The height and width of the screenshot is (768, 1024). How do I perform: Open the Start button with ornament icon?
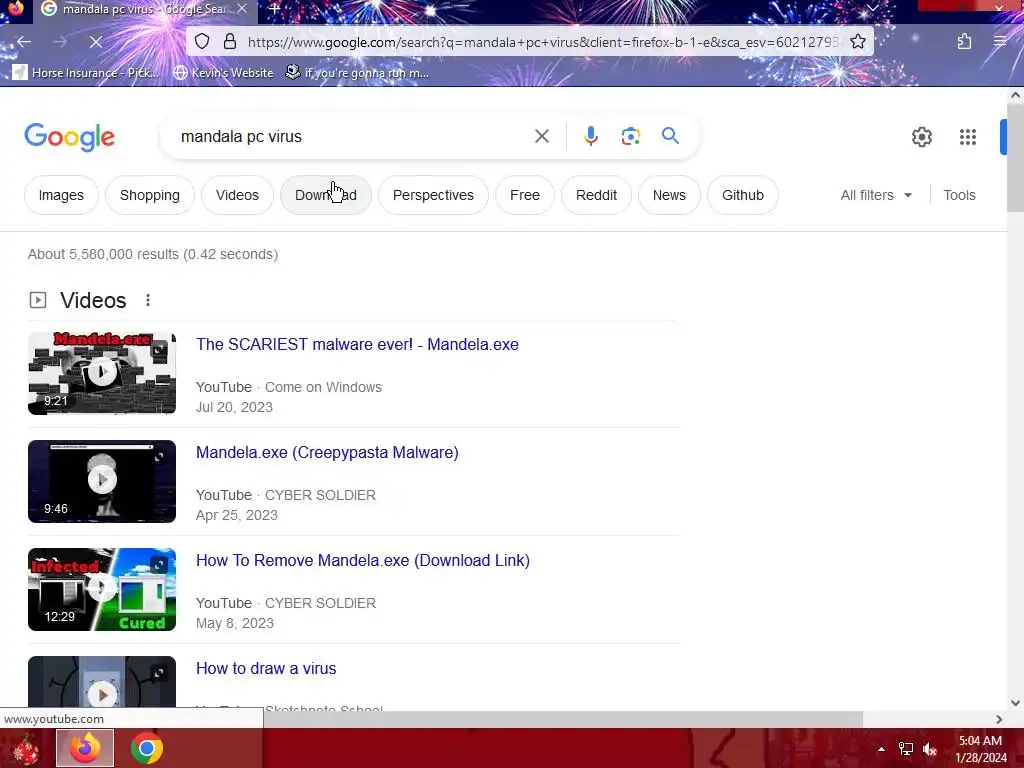point(25,748)
